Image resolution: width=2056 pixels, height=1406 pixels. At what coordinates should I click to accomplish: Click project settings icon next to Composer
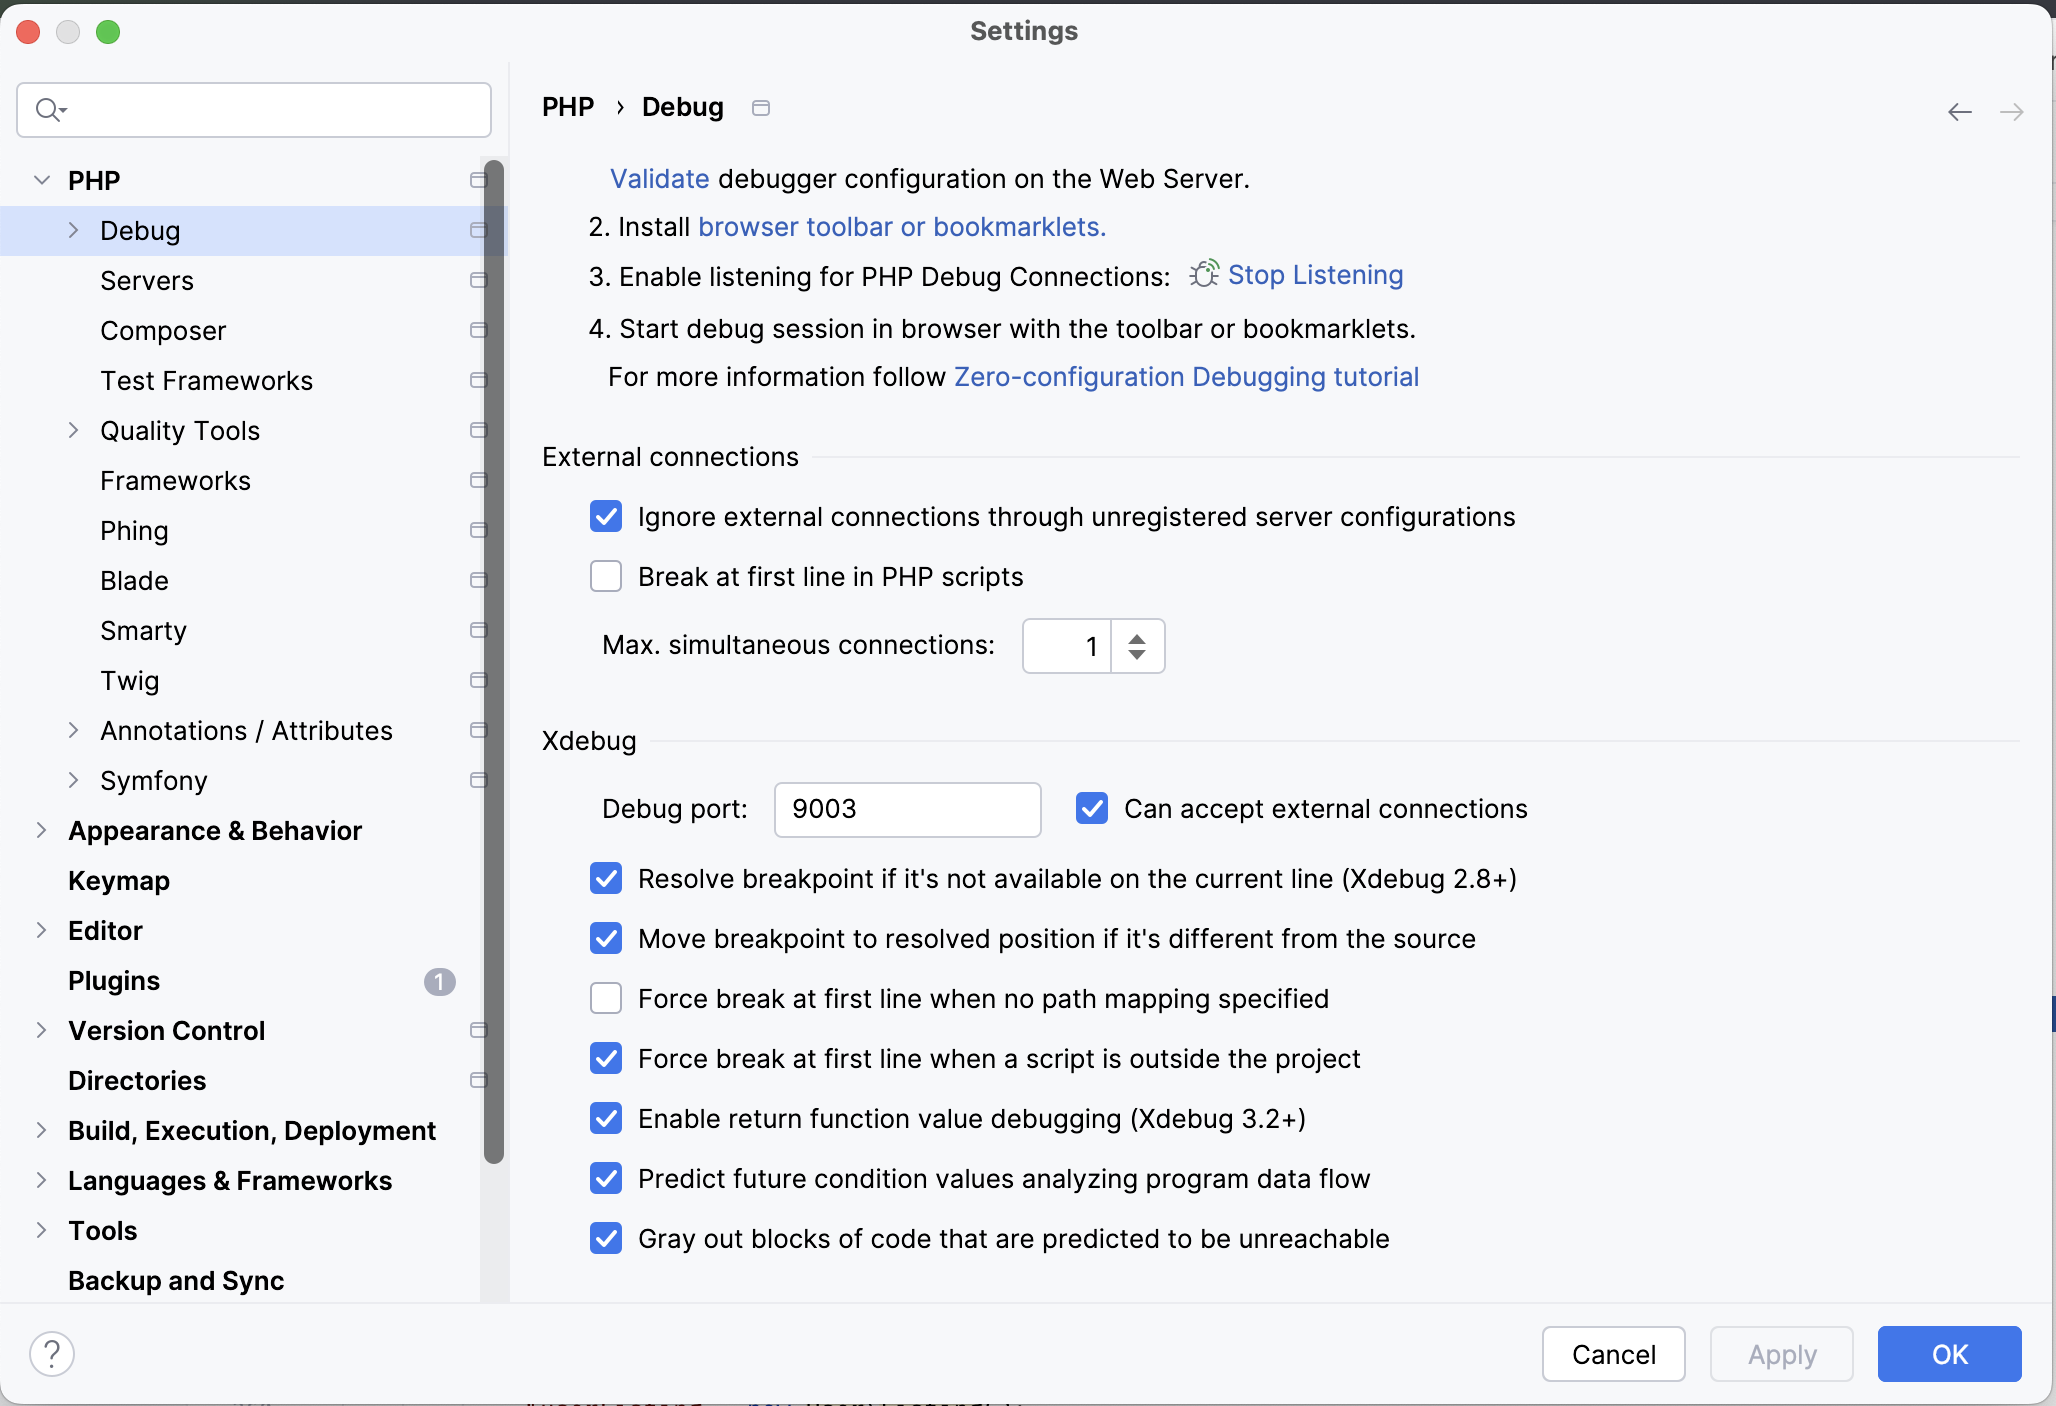pos(478,330)
